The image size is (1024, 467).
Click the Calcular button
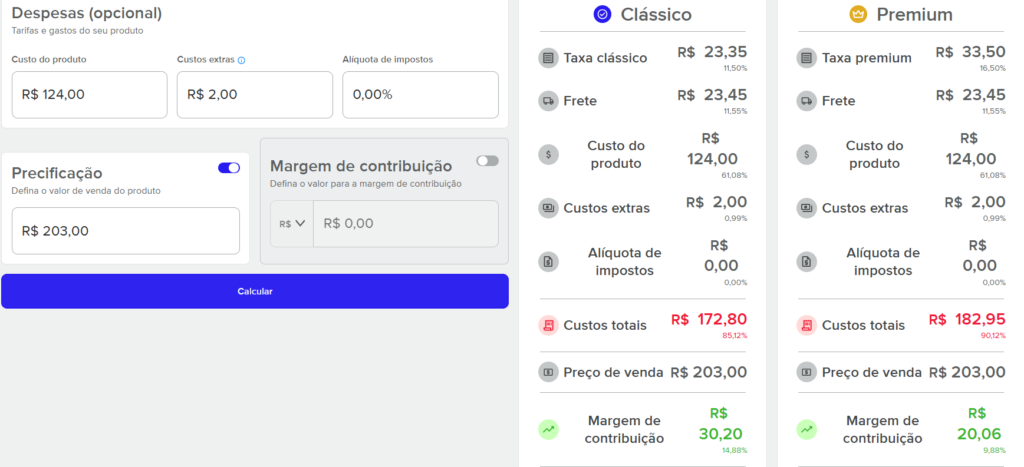[x=255, y=291]
